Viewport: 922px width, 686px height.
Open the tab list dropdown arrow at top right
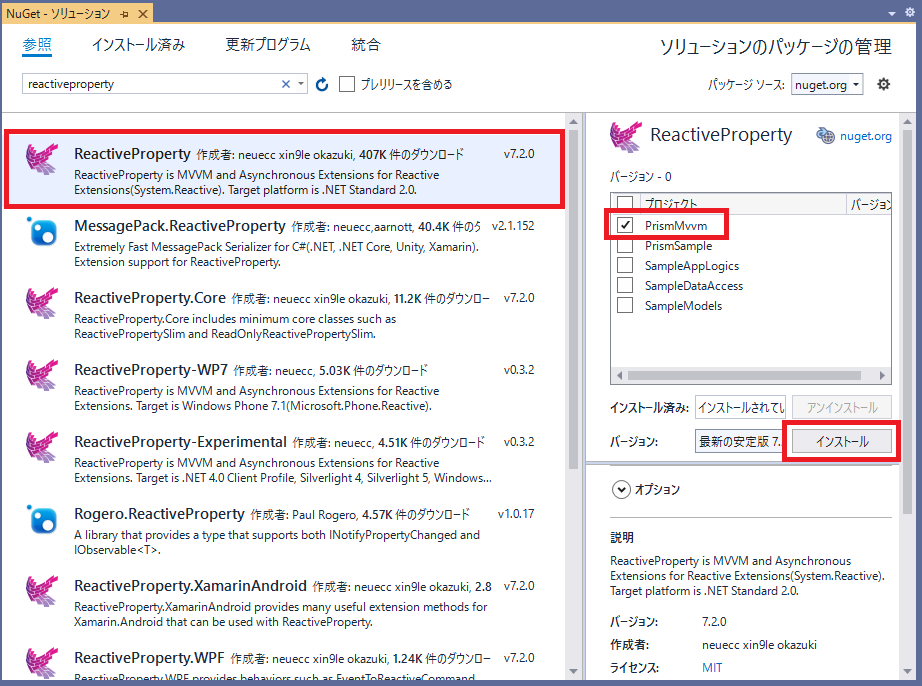click(x=892, y=13)
